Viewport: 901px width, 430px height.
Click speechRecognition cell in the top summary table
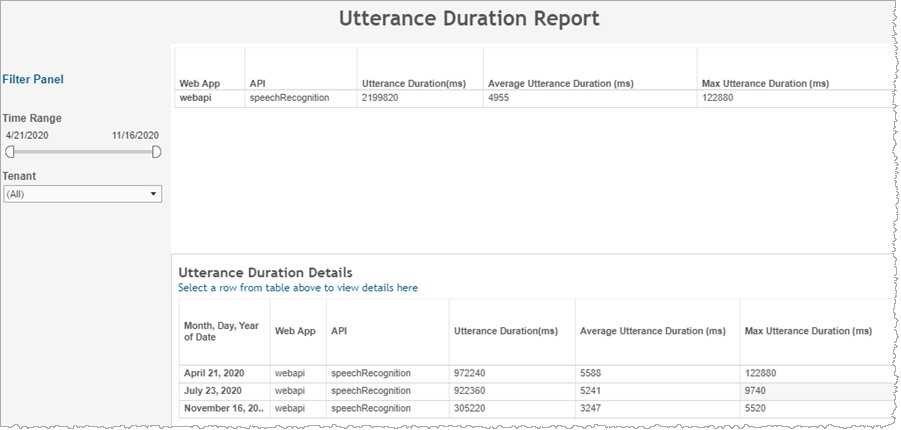(289, 98)
